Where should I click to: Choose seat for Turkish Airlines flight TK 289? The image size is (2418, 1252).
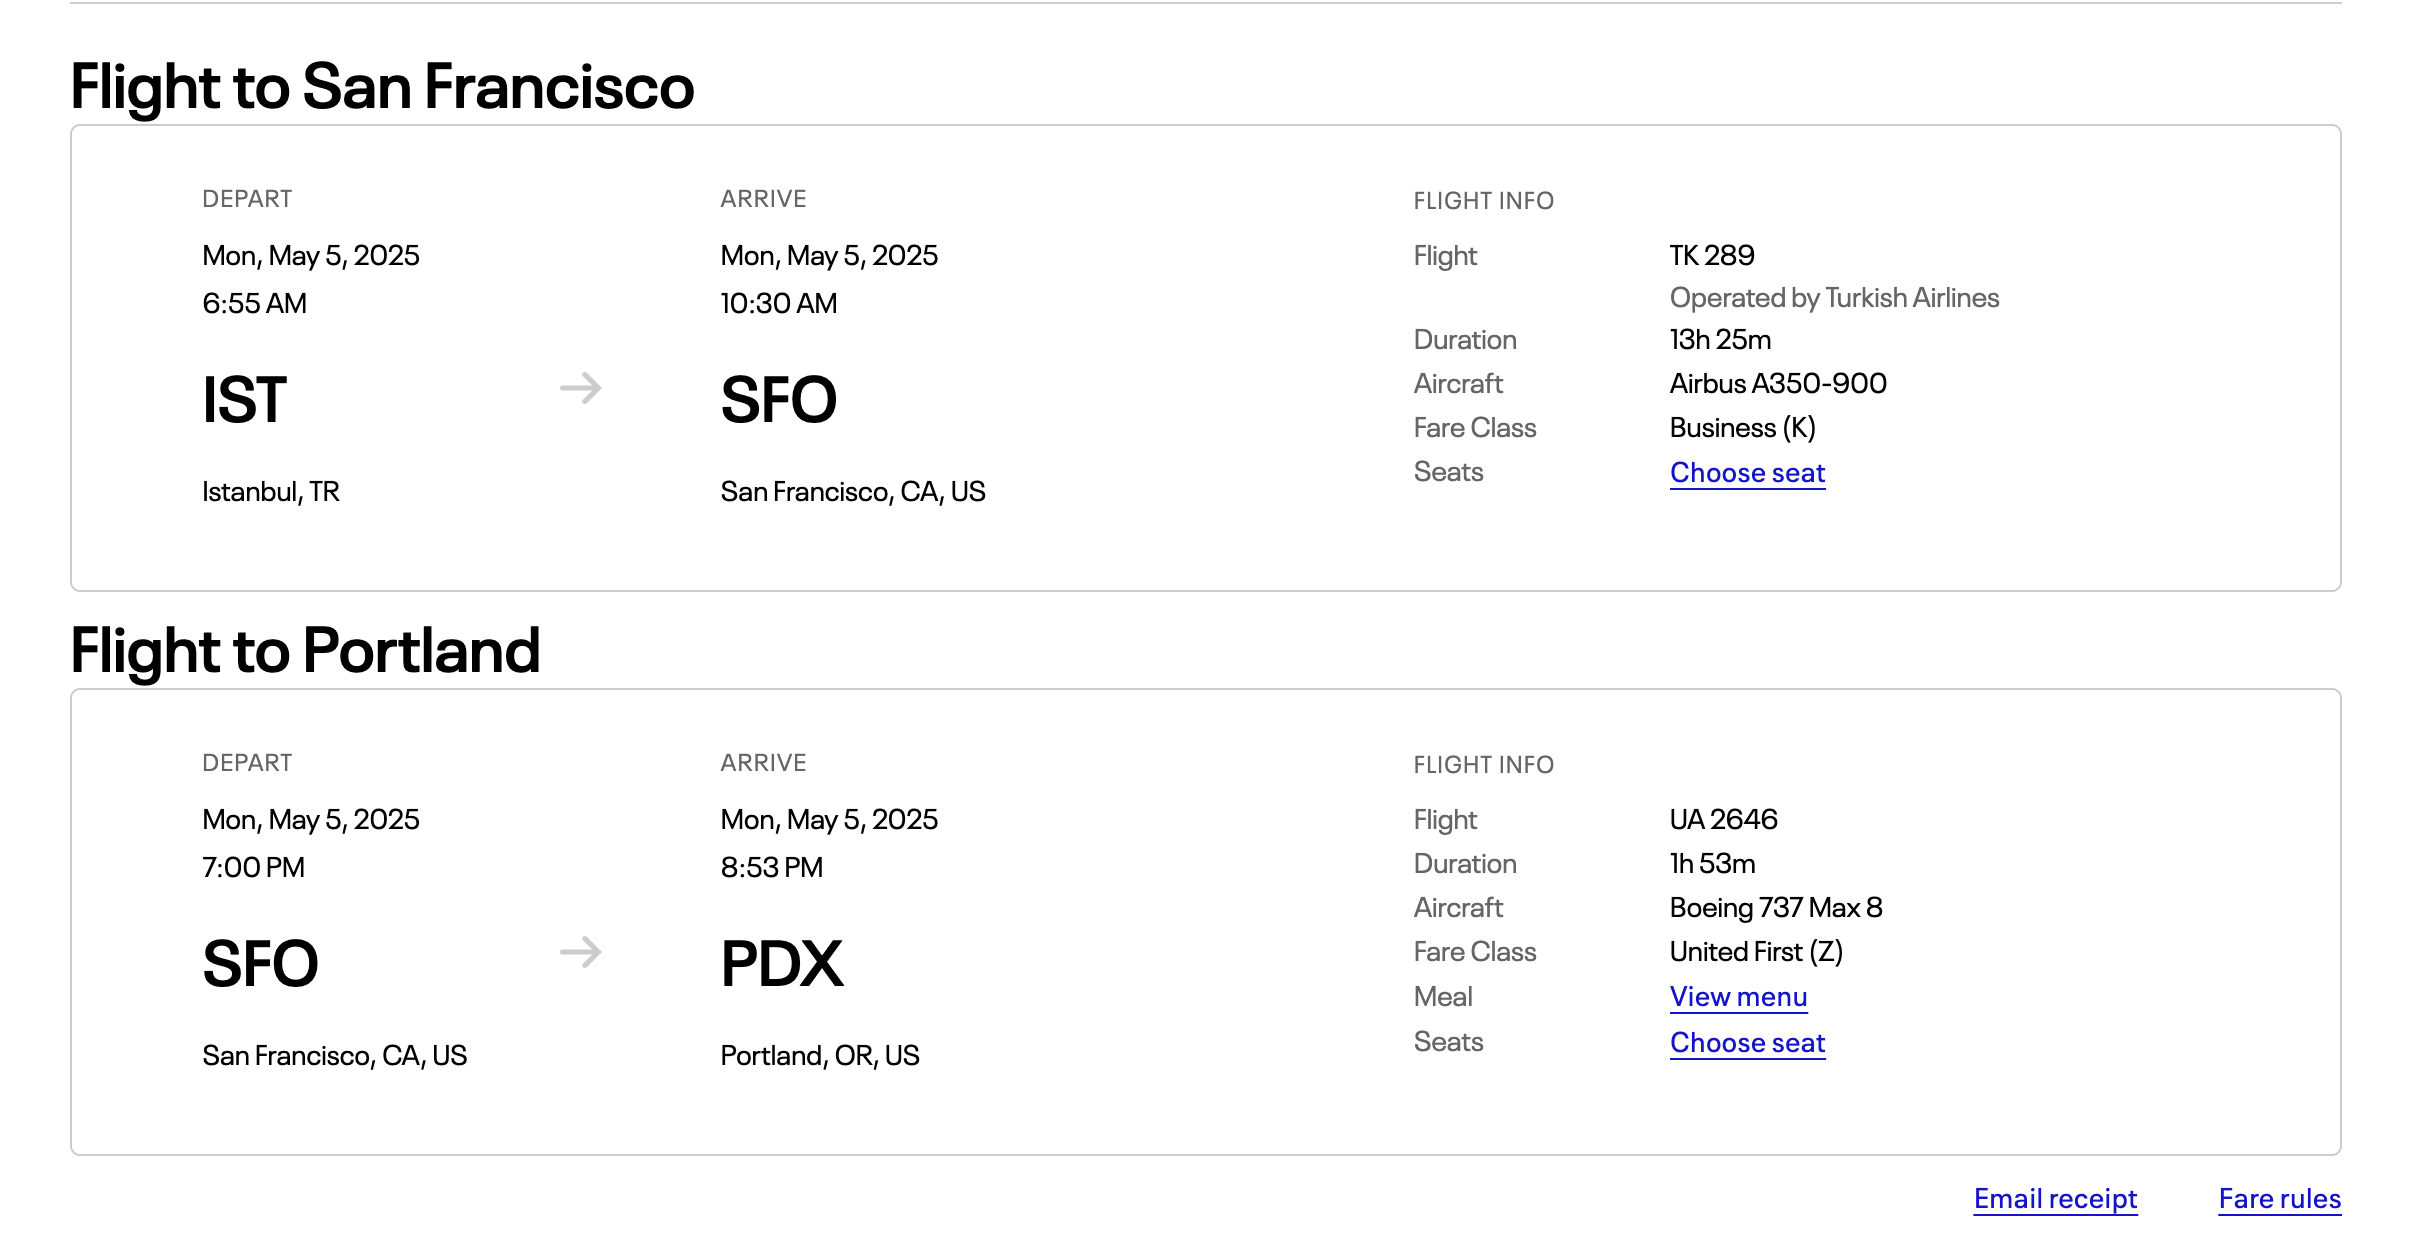1747,473
